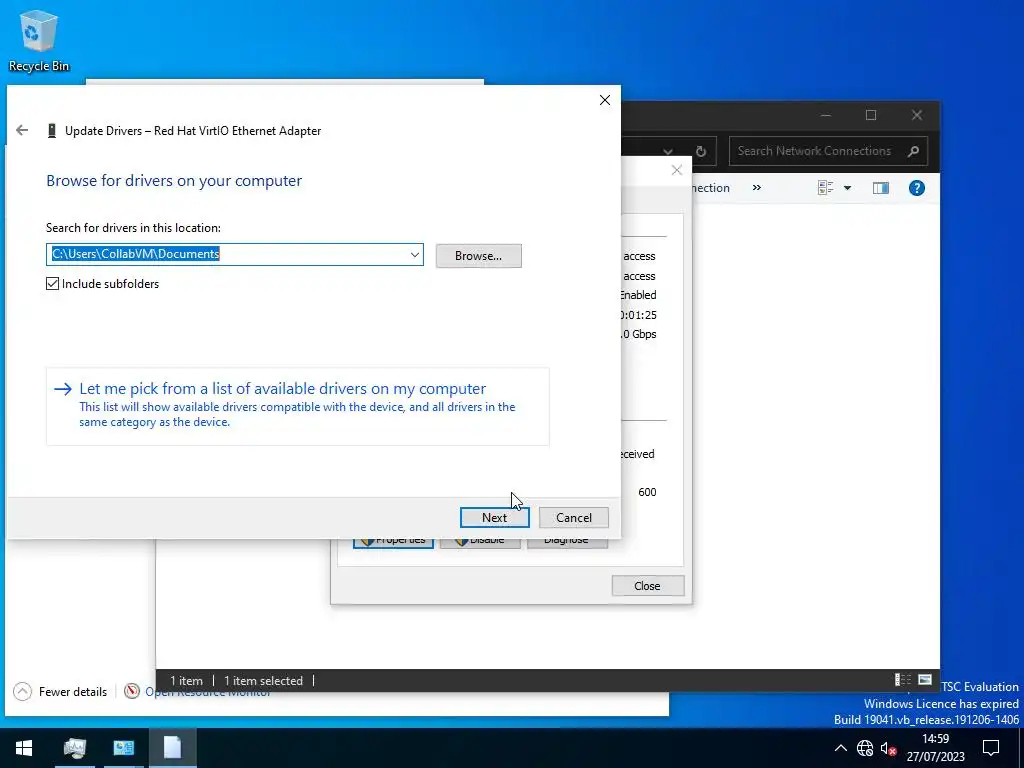Image resolution: width=1024 pixels, height=768 pixels.
Task: Open the notification action center
Action: pos(991,748)
